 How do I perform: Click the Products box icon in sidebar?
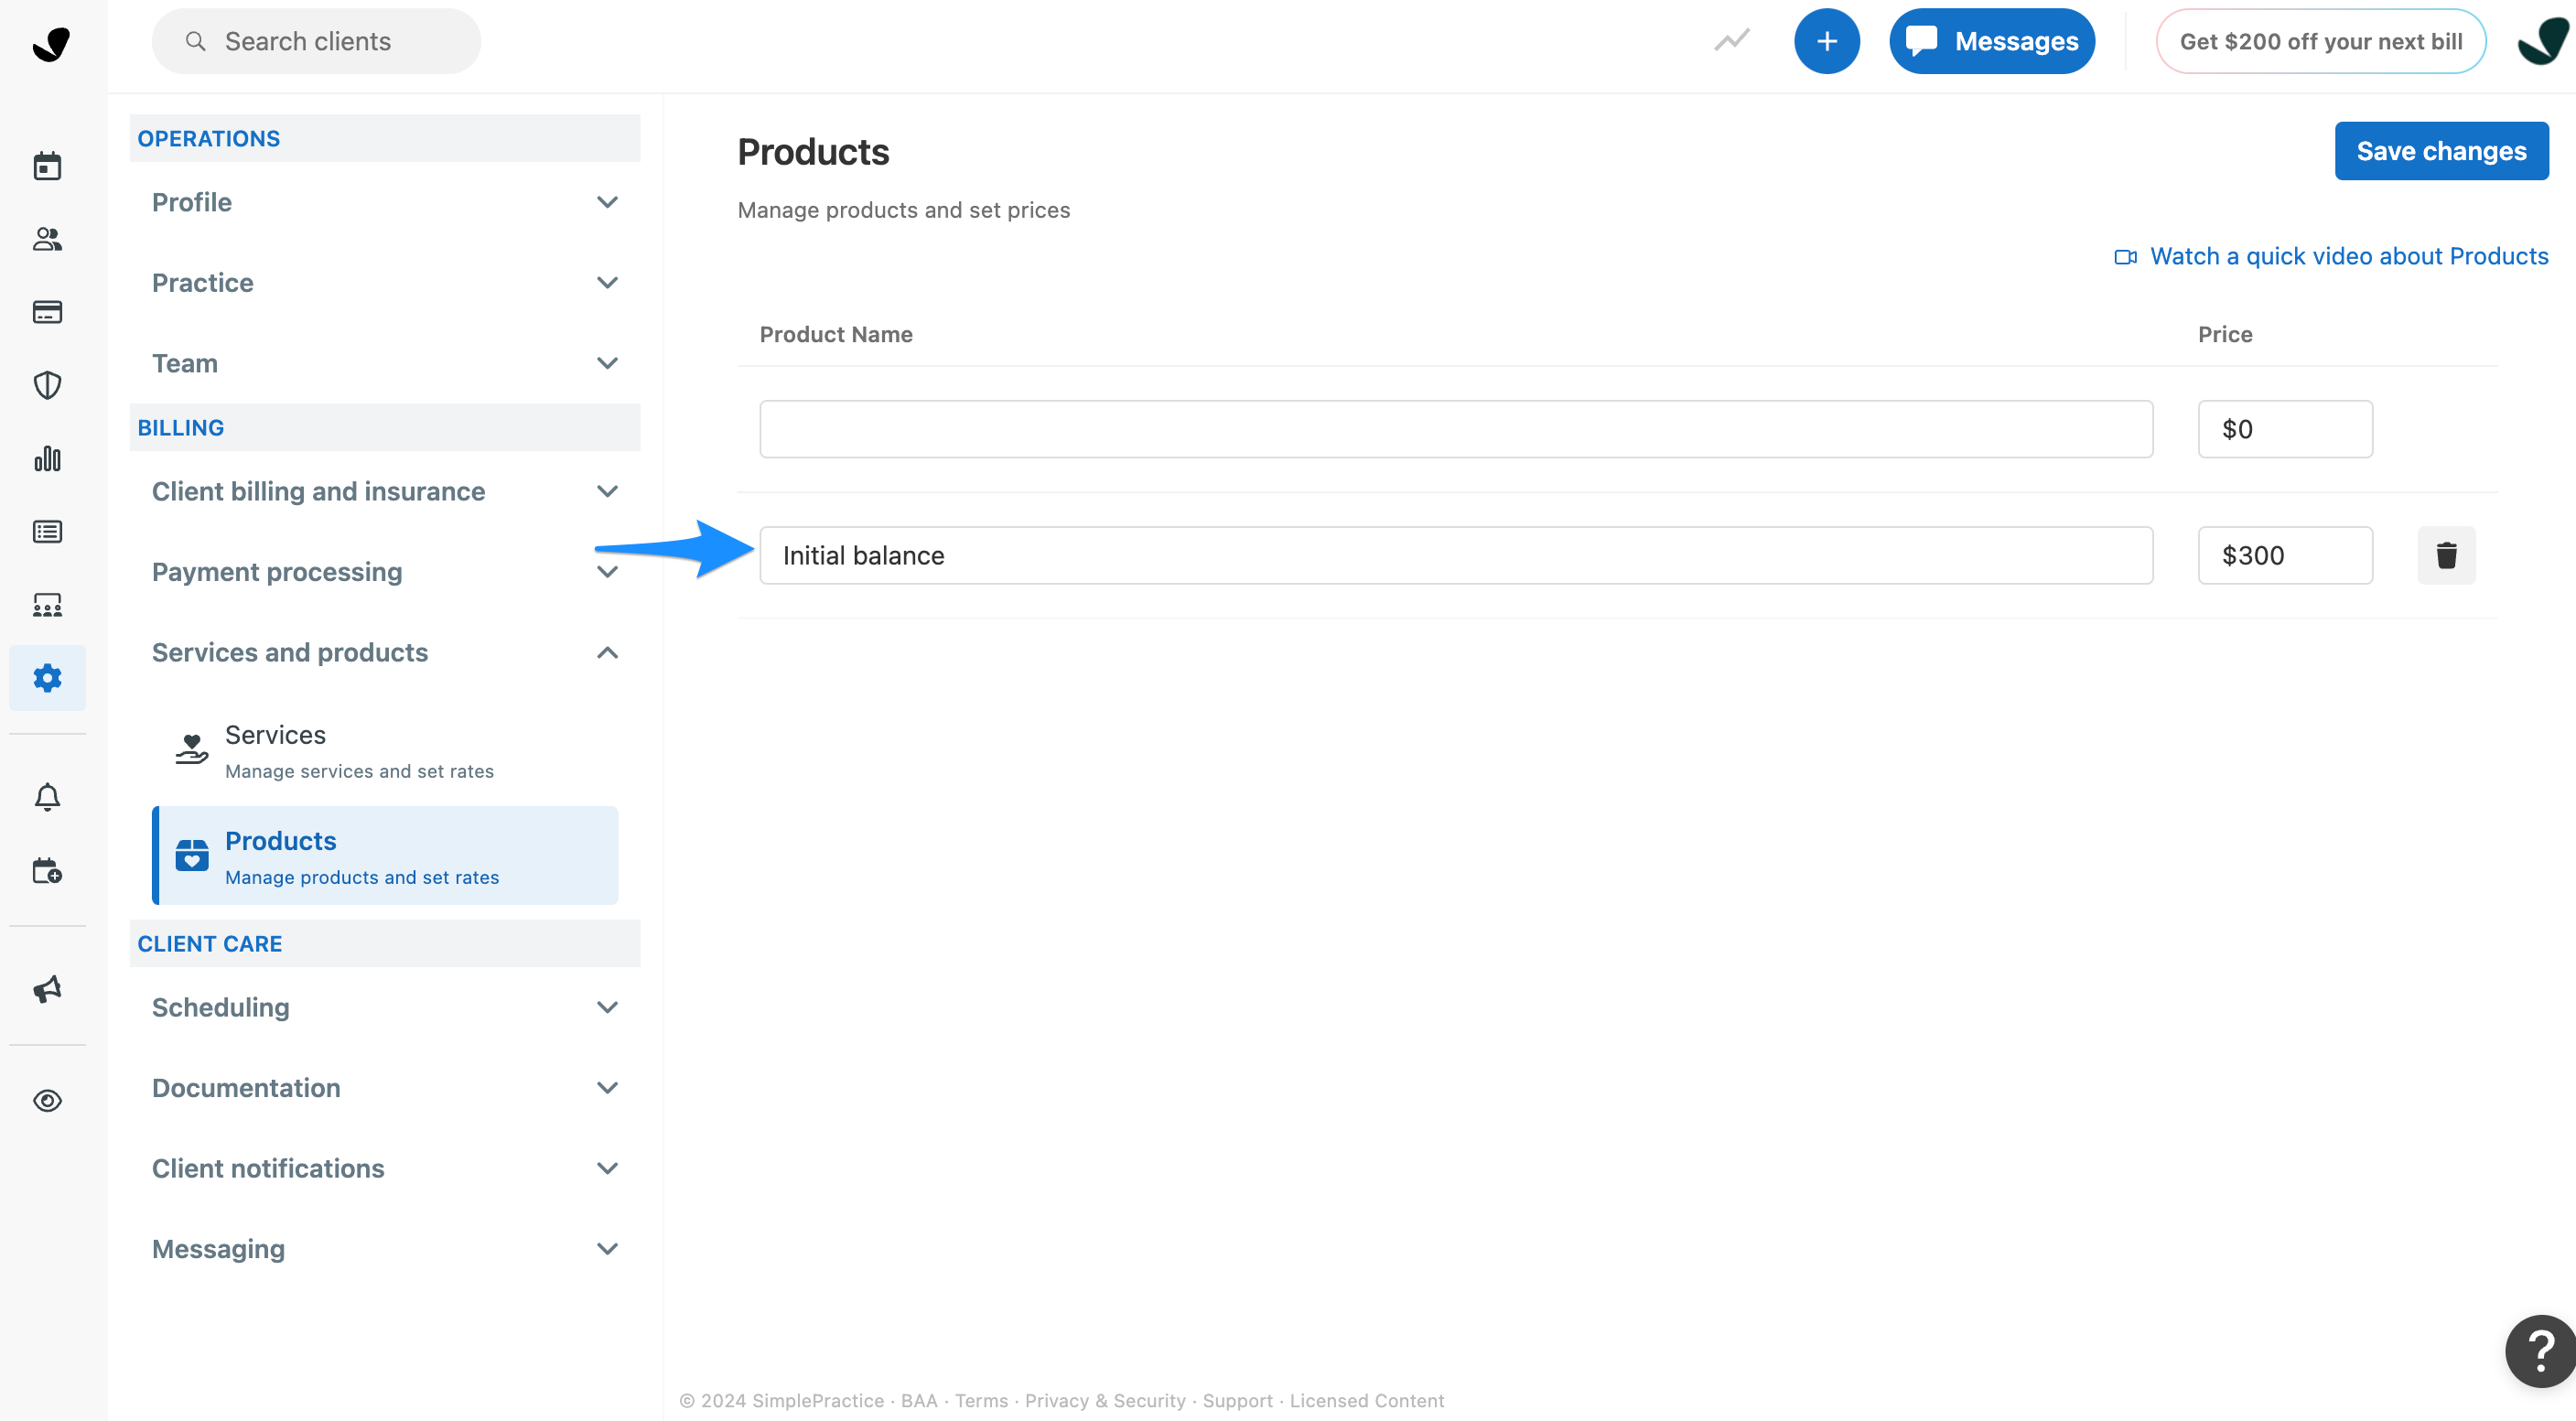point(191,855)
